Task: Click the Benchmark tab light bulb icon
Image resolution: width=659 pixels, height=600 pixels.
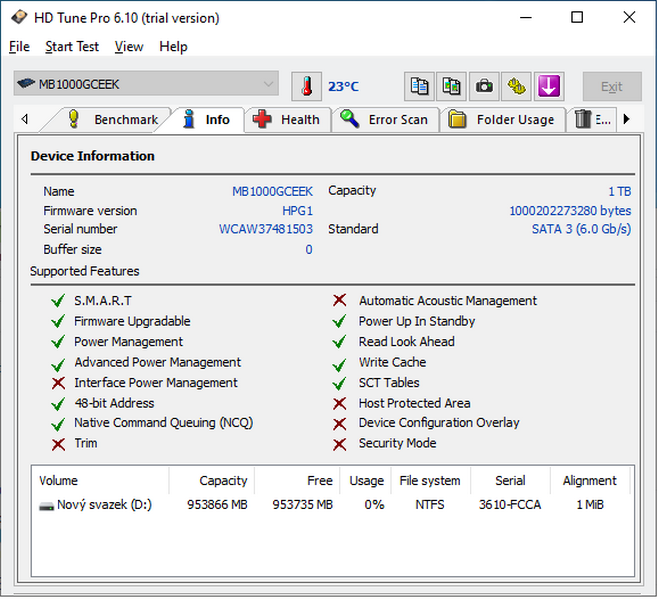Action: coord(74,119)
